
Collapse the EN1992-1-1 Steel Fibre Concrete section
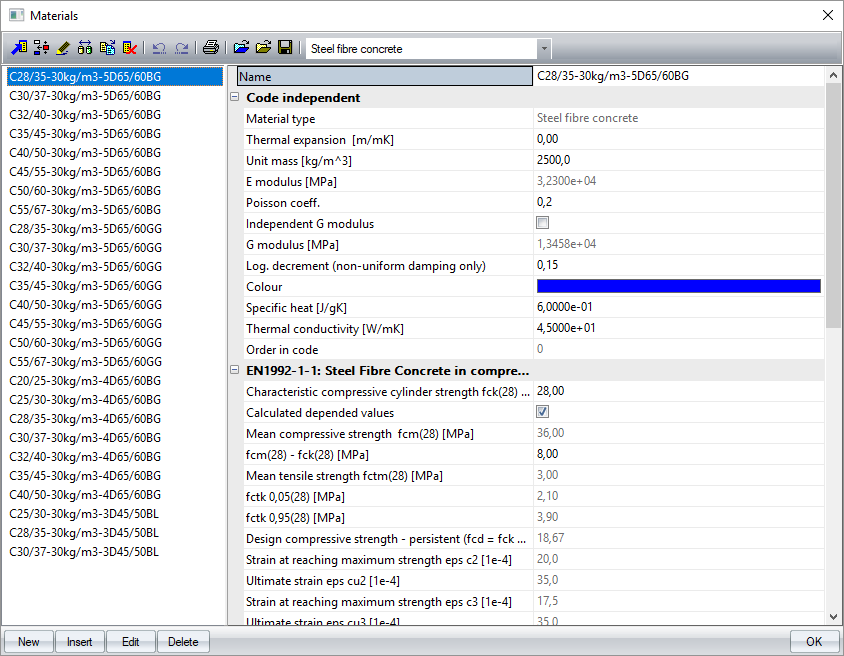tap(234, 370)
